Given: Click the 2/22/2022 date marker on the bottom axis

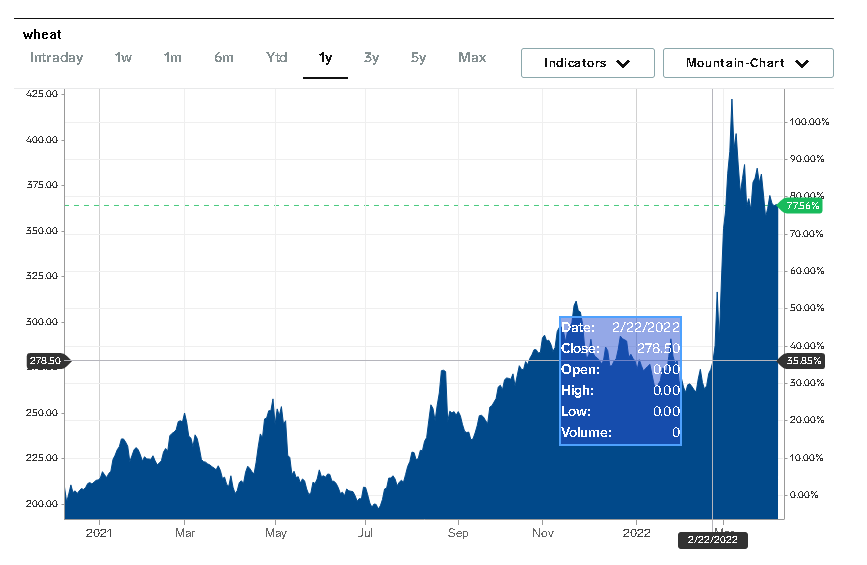Looking at the screenshot, I should click(x=713, y=540).
